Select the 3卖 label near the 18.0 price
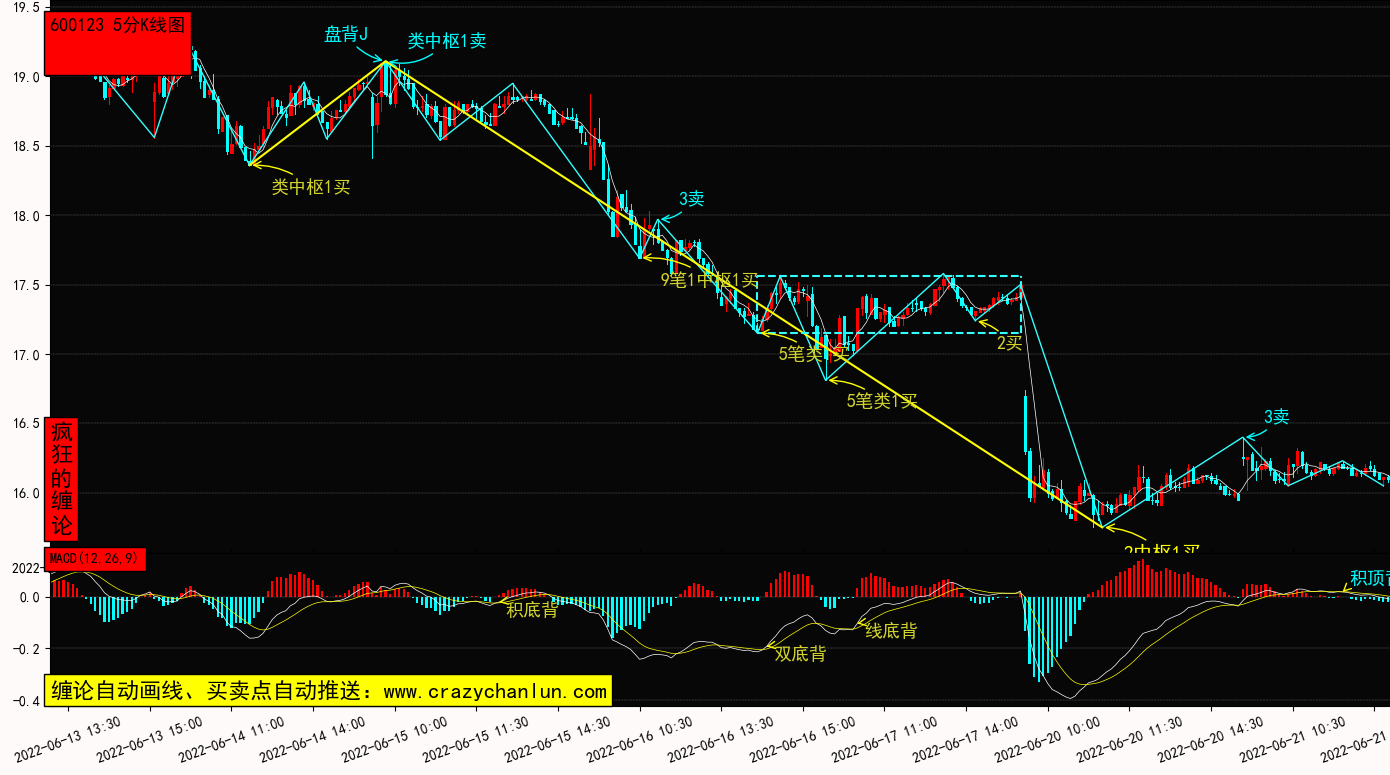Image resolution: width=1390 pixels, height=775 pixels. [x=691, y=198]
